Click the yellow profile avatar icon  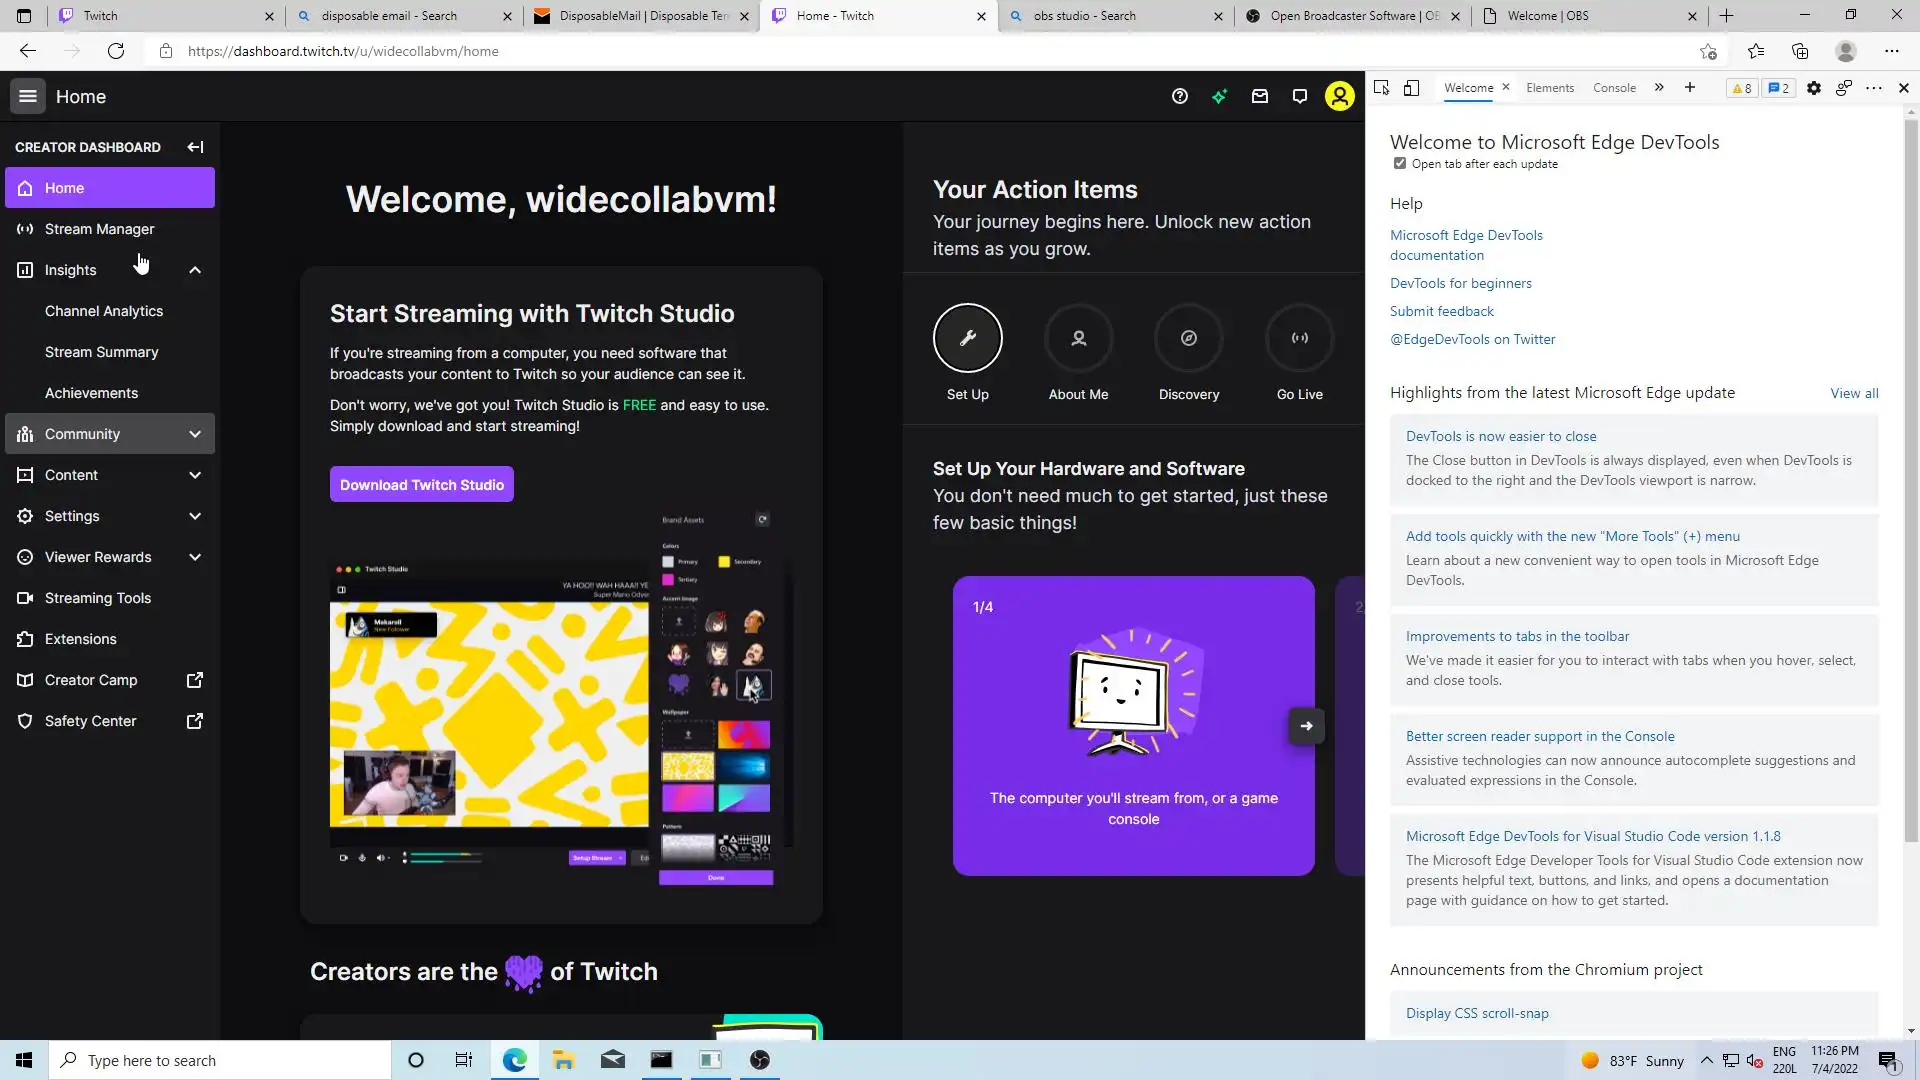1339,97
